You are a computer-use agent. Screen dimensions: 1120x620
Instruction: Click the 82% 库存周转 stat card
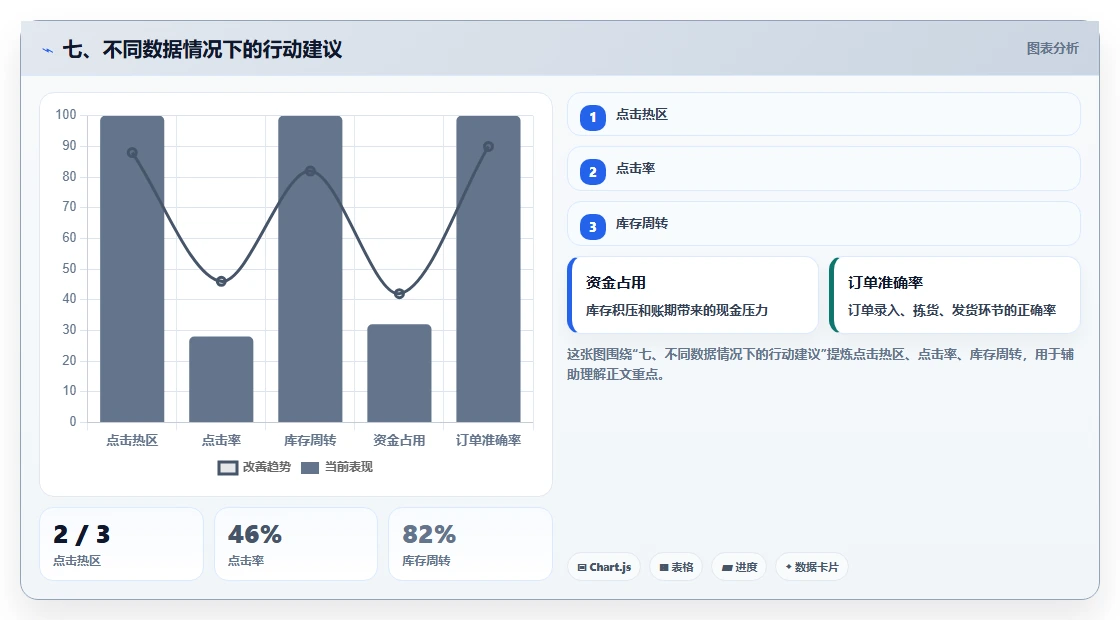click(x=470, y=544)
